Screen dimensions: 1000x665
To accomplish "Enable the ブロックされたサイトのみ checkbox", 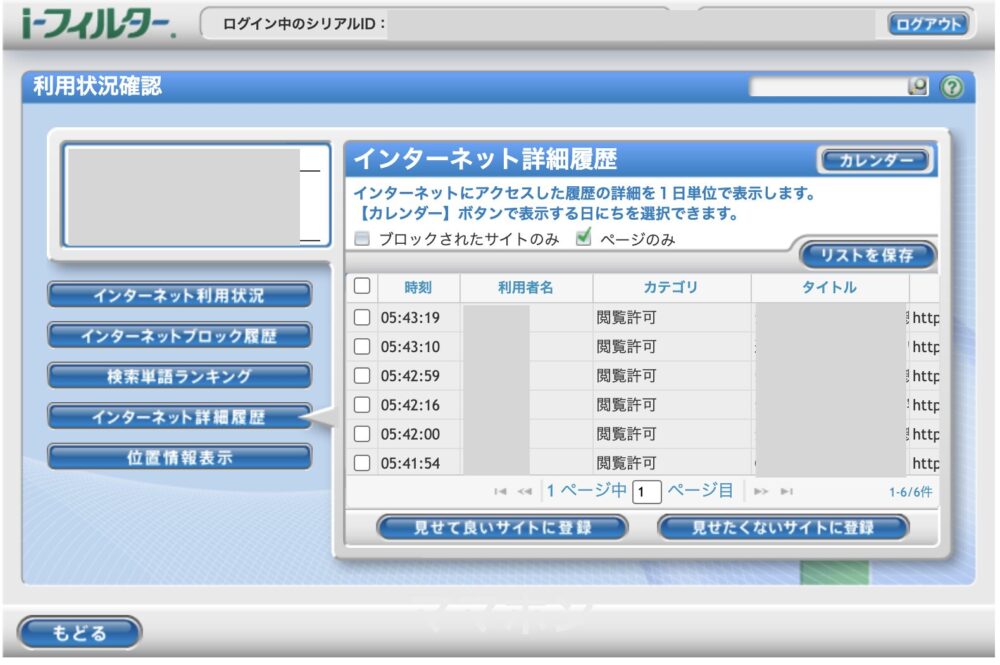I will (x=364, y=241).
